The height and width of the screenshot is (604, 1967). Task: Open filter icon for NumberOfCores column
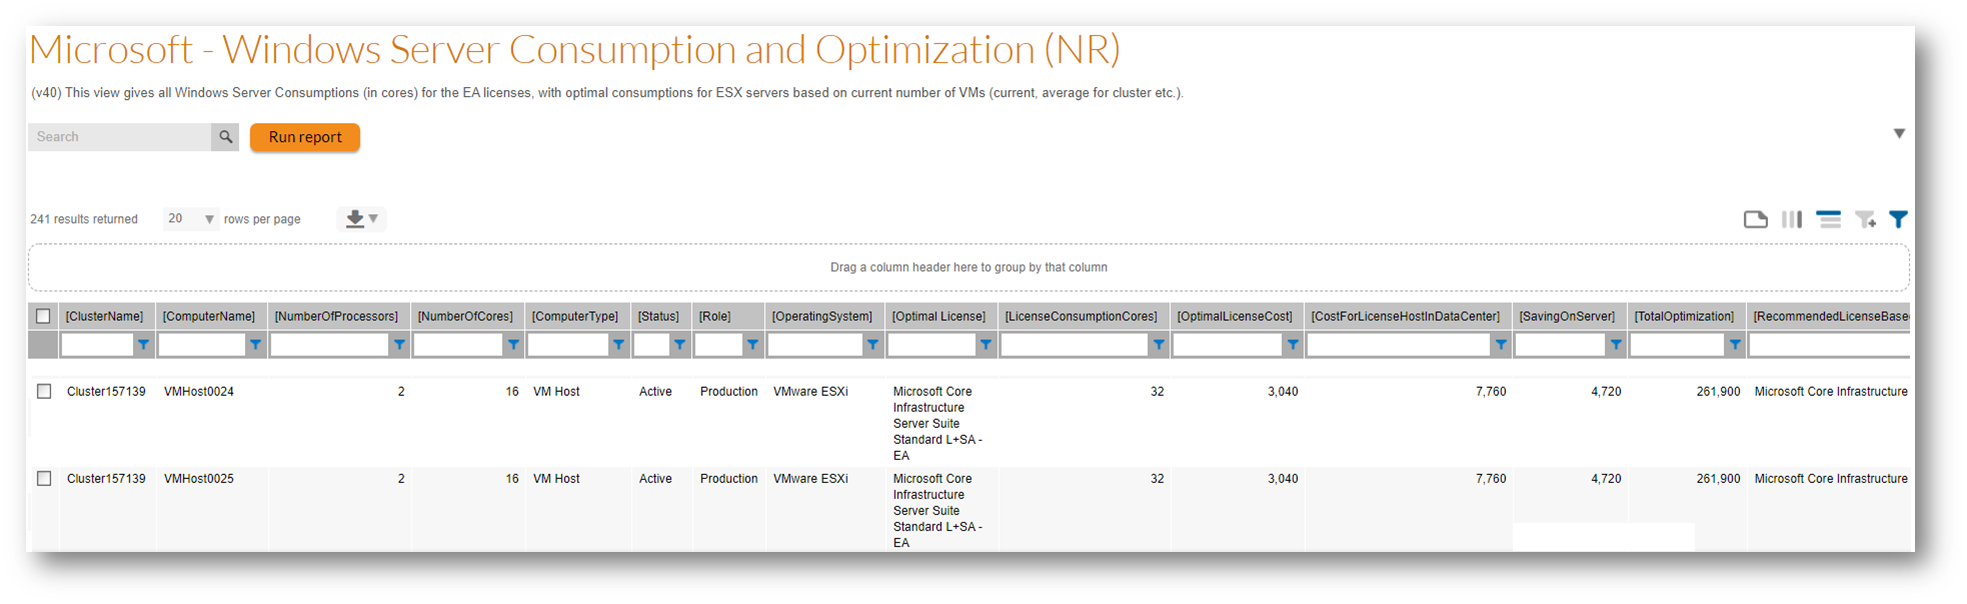513,345
